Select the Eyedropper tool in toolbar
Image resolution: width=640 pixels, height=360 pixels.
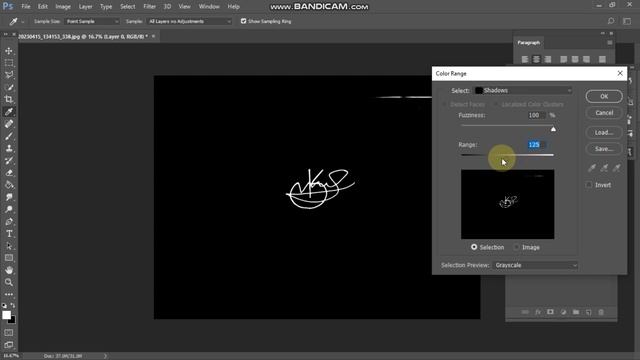[x=9, y=111]
